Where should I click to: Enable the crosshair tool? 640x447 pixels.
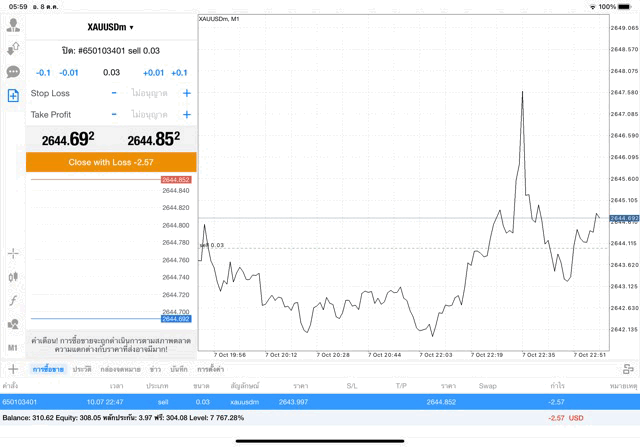click(13, 254)
